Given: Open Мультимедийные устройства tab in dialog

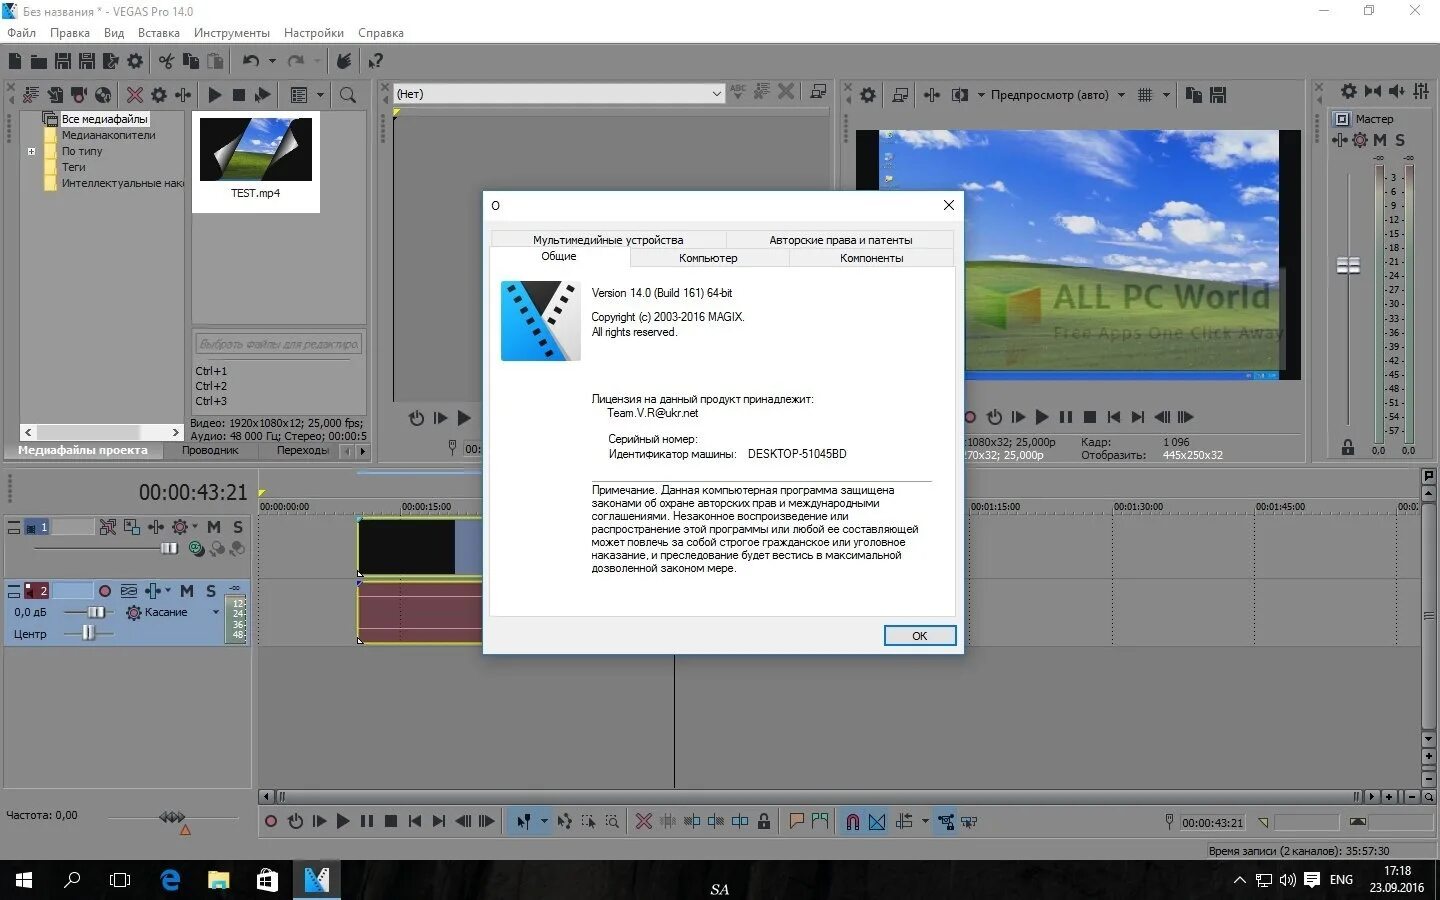Looking at the screenshot, I should click(x=608, y=240).
